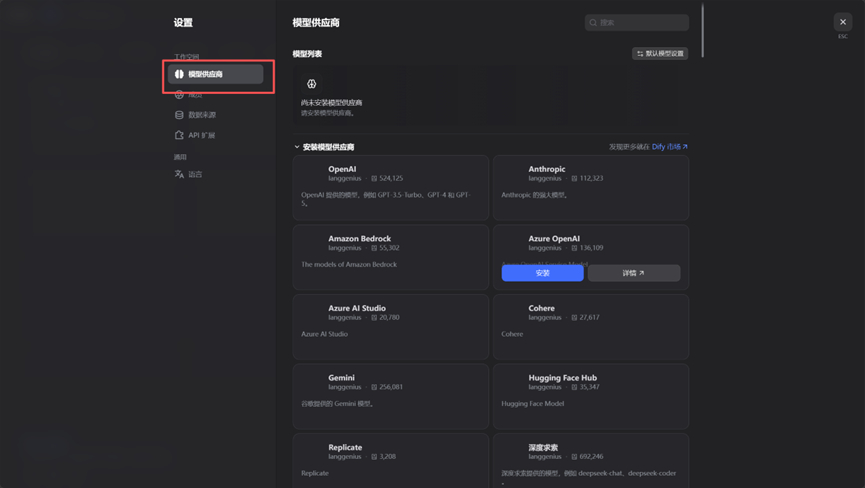Click the database icon beside 数据来源

click(x=179, y=115)
